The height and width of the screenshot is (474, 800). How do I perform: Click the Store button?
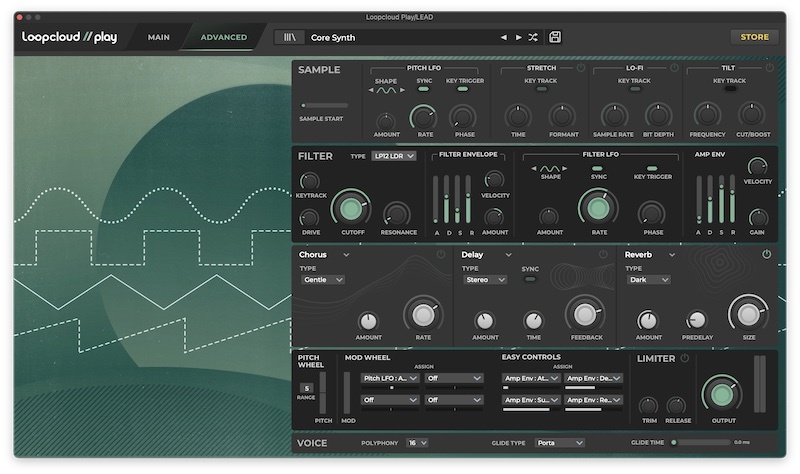tap(754, 37)
